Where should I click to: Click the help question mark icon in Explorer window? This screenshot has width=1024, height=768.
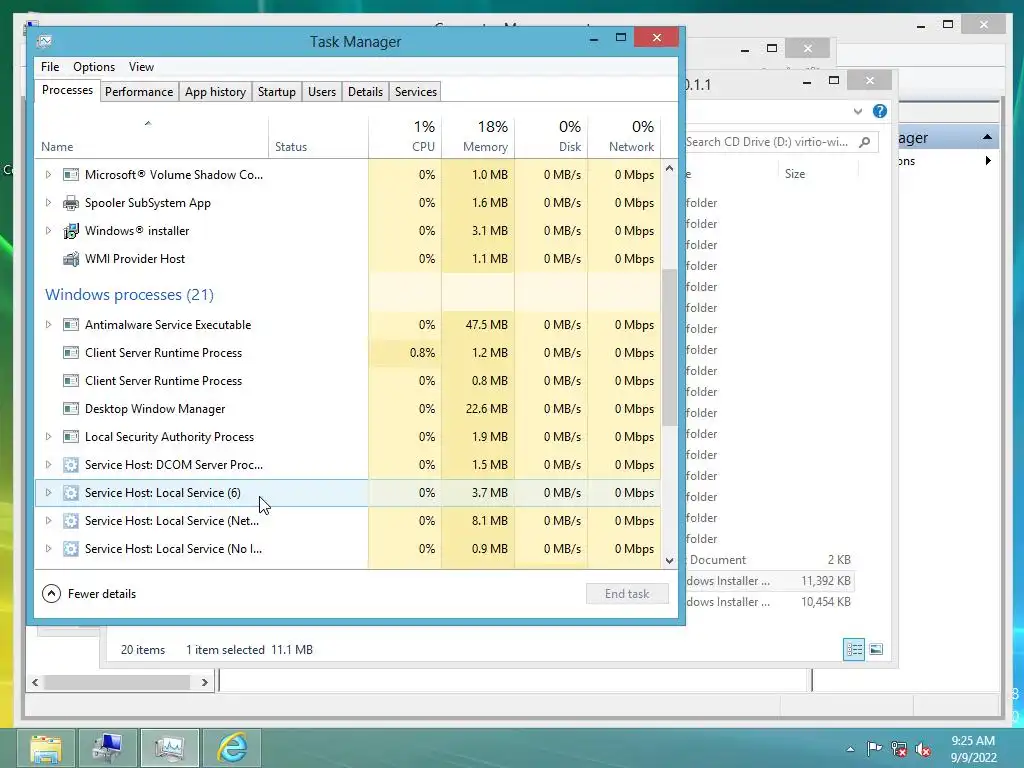click(880, 111)
